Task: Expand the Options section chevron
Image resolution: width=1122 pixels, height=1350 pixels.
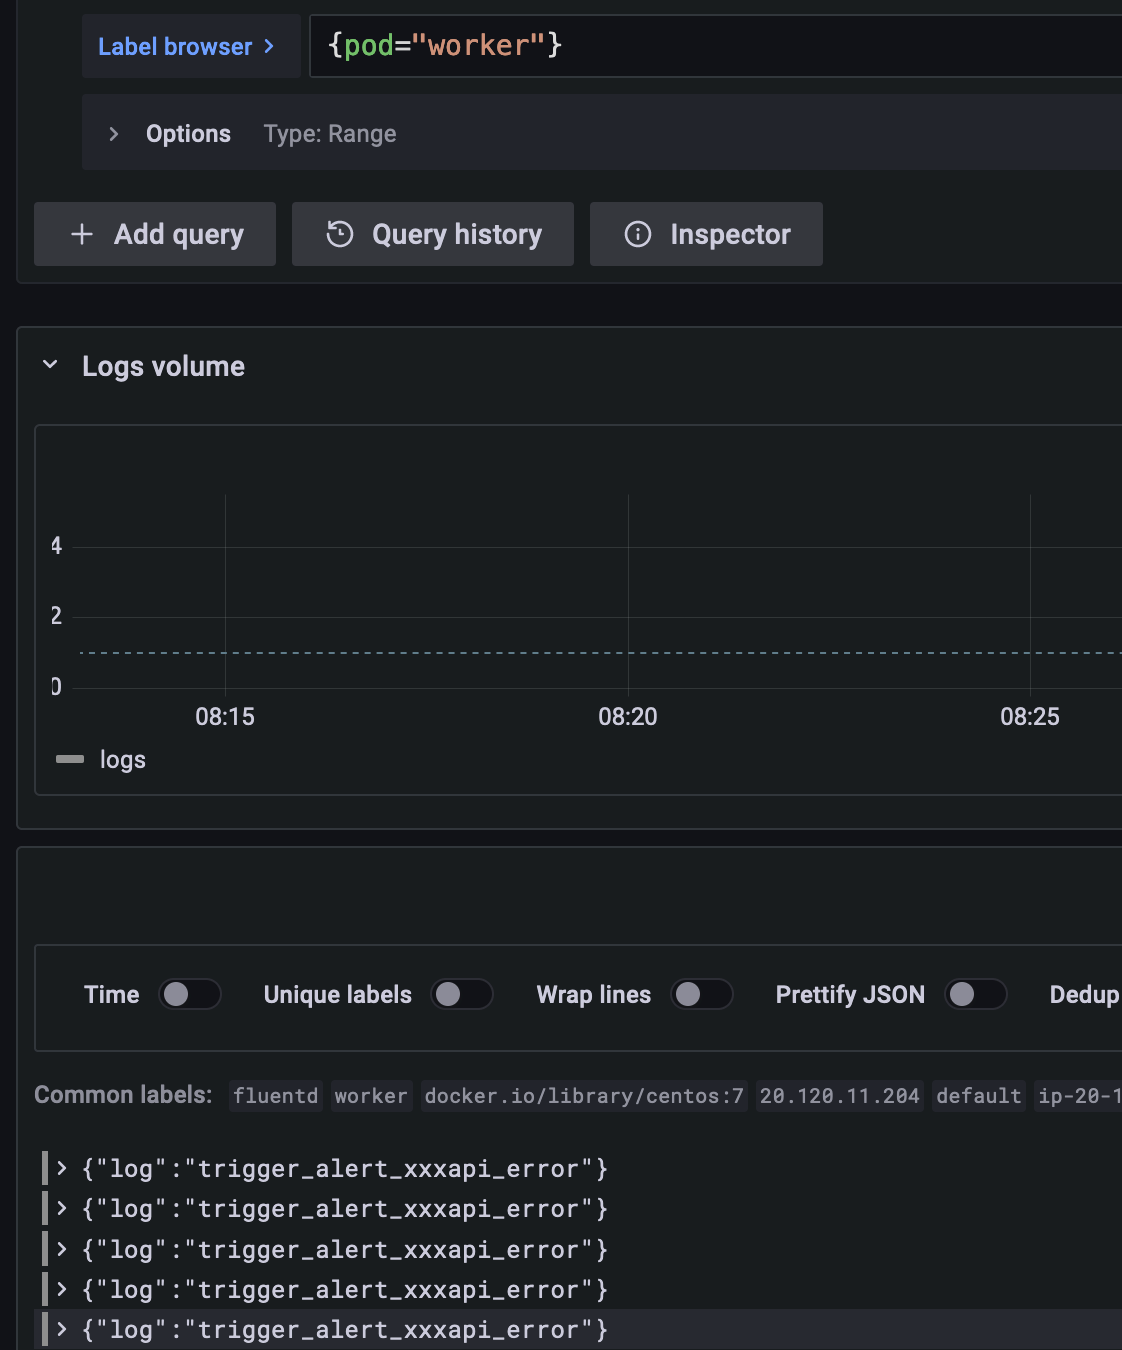Action: (x=114, y=134)
